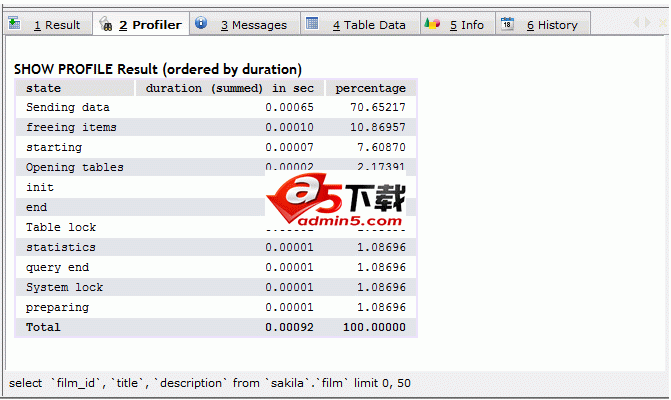
Task: Select the 'Opening tables' row label
Action: tap(74, 167)
